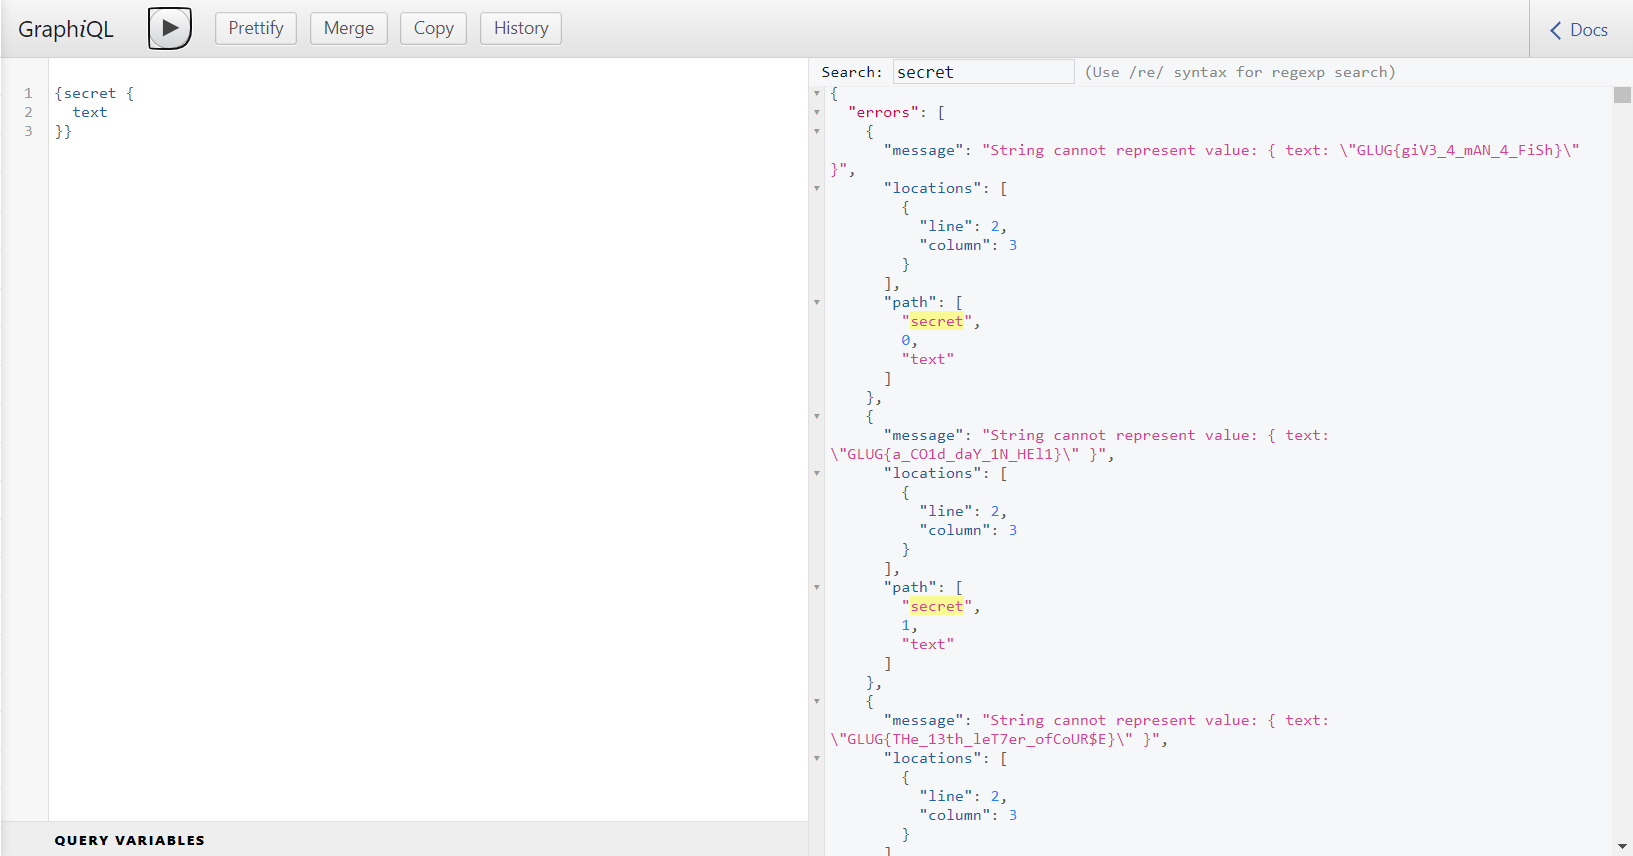Click path index 1 in second error
The width and height of the screenshot is (1633, 856).
coord(906,625)
